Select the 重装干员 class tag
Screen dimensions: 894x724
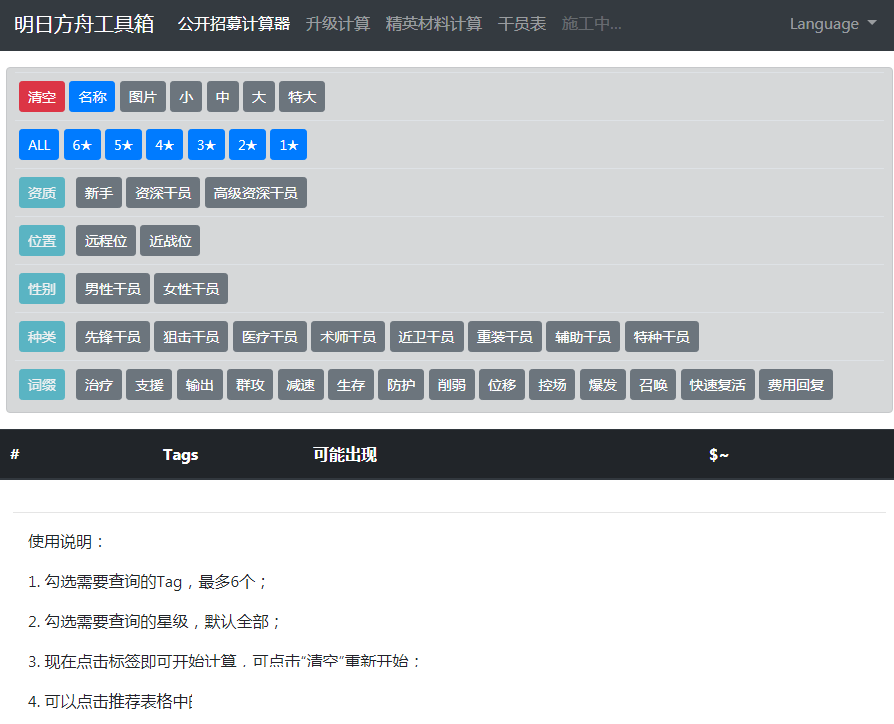[x=505, y=336]
